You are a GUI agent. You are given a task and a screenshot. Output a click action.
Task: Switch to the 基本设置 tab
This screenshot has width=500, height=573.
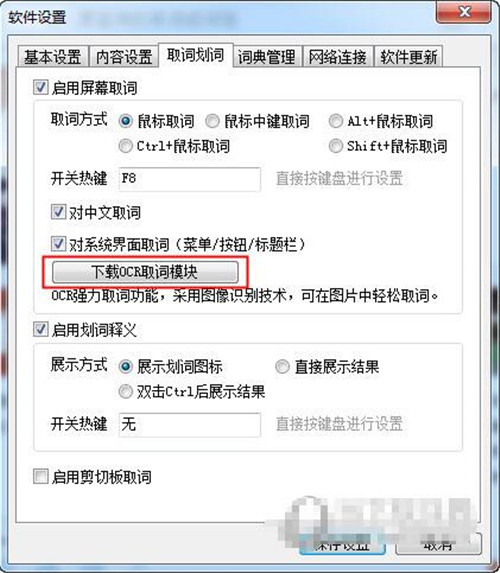click(x=53, y=57)
